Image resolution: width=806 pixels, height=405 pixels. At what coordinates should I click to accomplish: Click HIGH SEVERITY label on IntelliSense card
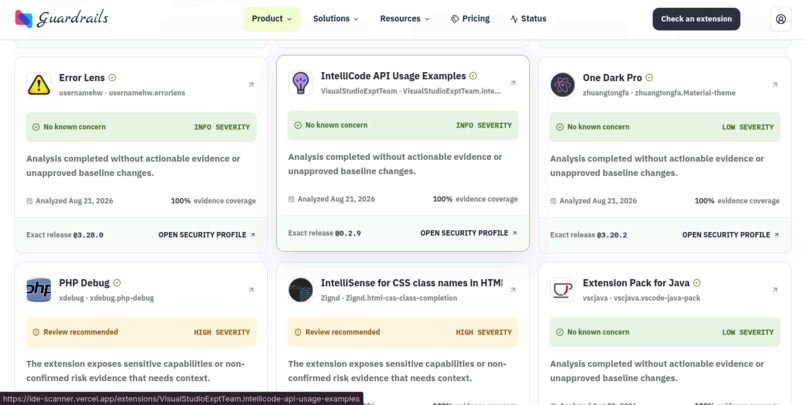[x=484, y=333]
